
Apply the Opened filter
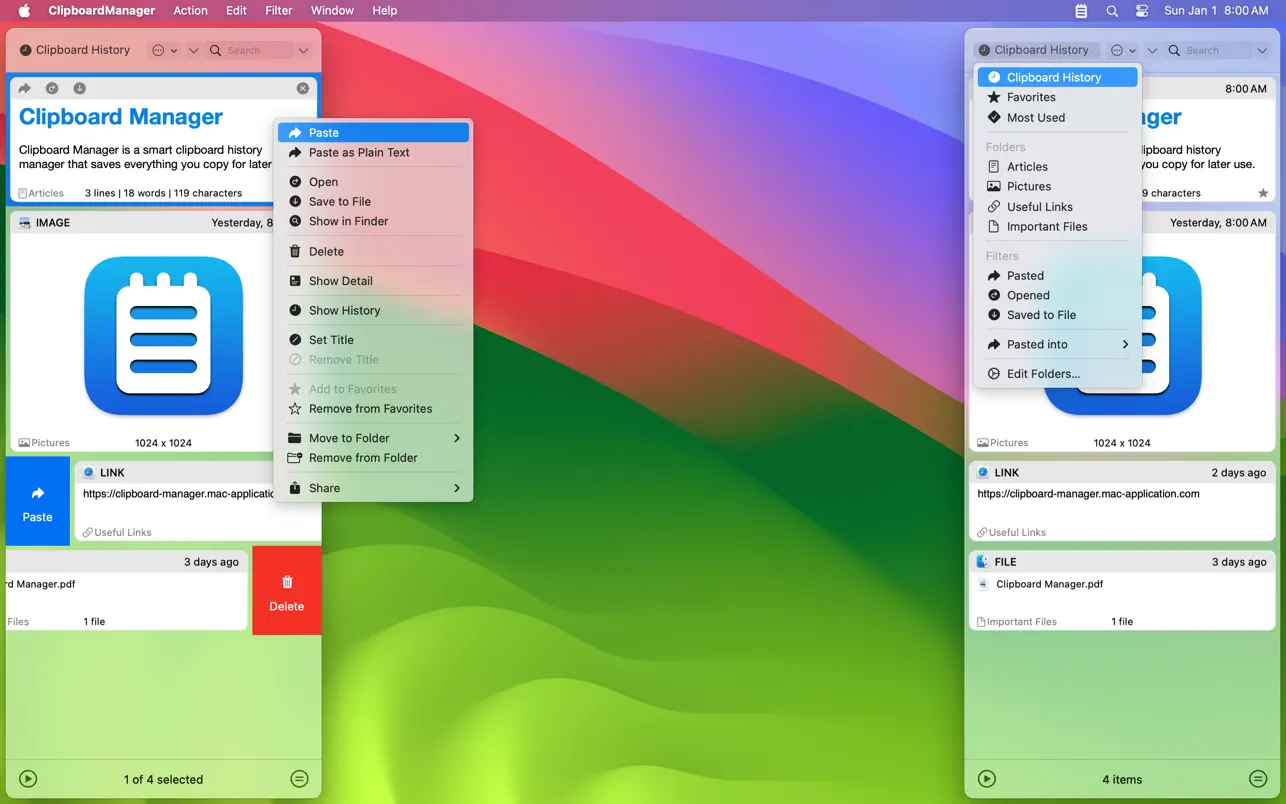[x=1057, y=295]
